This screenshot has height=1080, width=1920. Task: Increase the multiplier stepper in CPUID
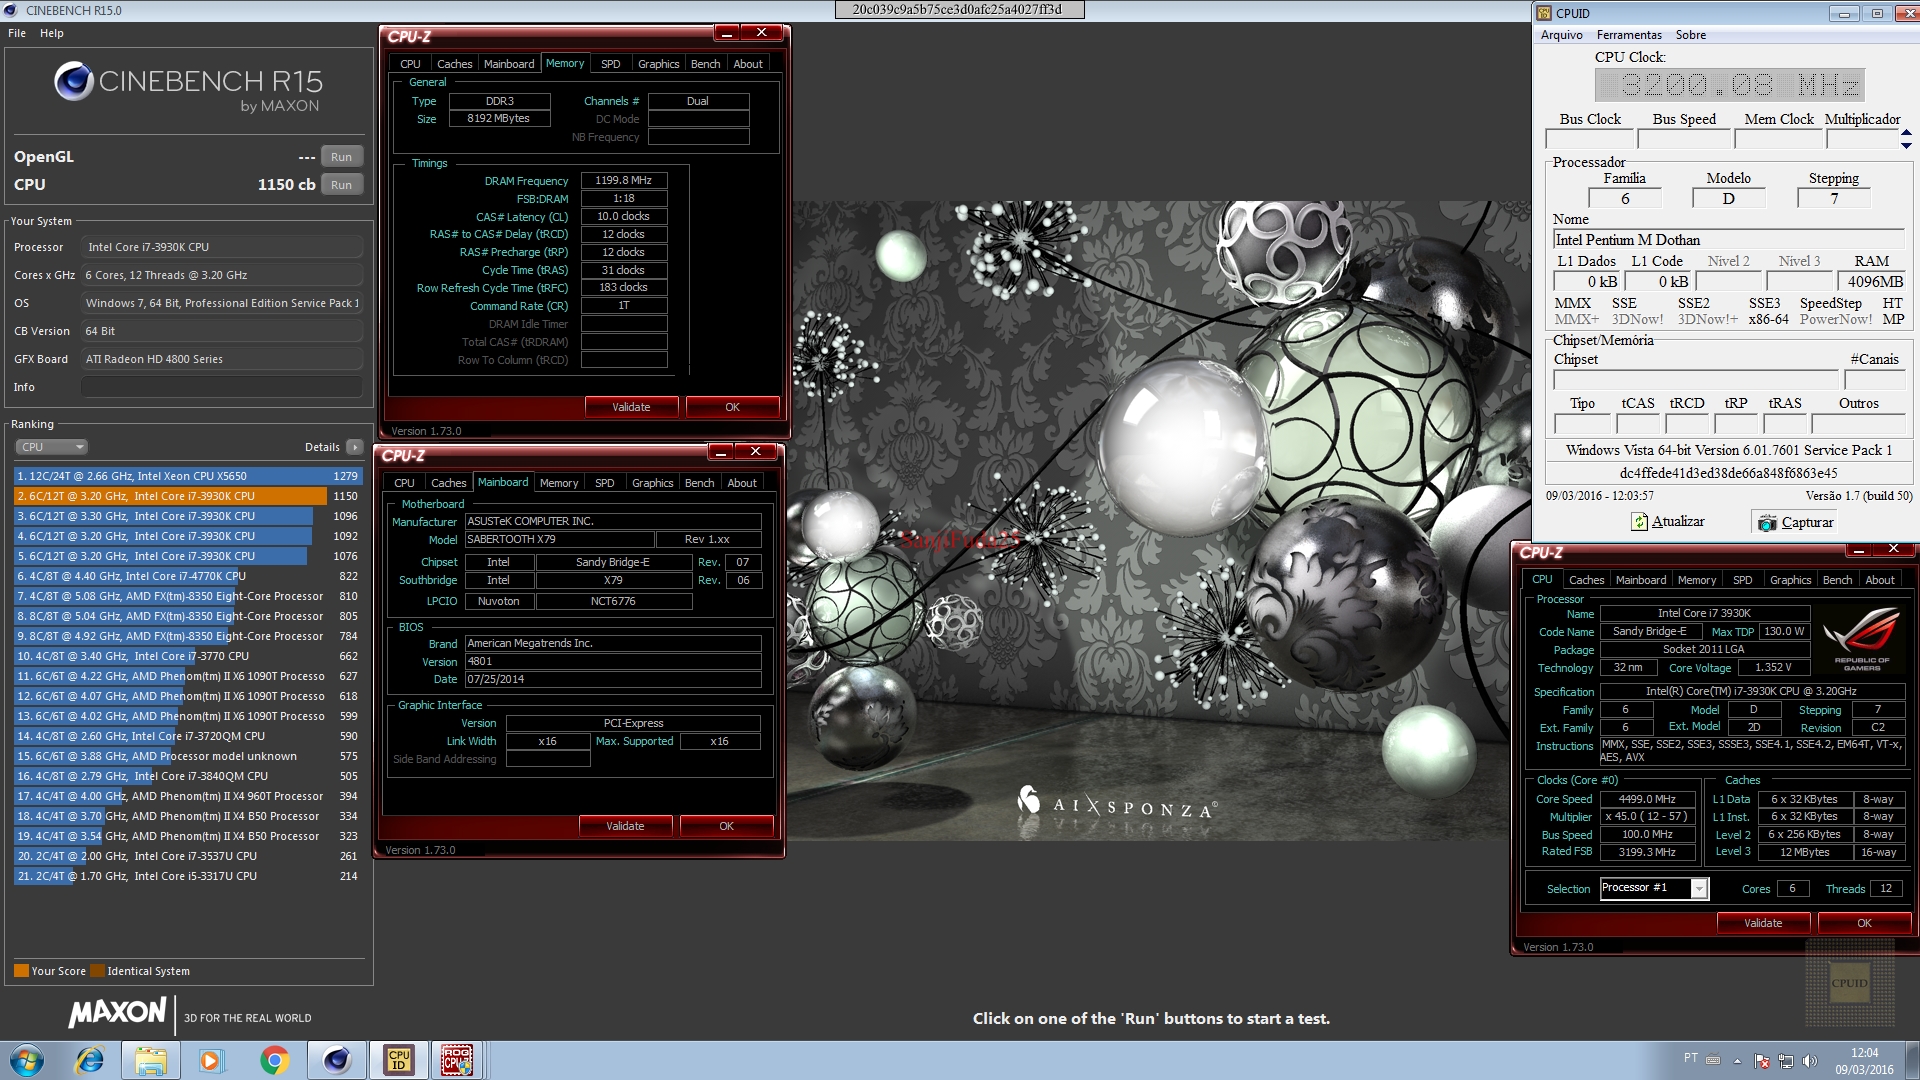(x=1906, y=133)
